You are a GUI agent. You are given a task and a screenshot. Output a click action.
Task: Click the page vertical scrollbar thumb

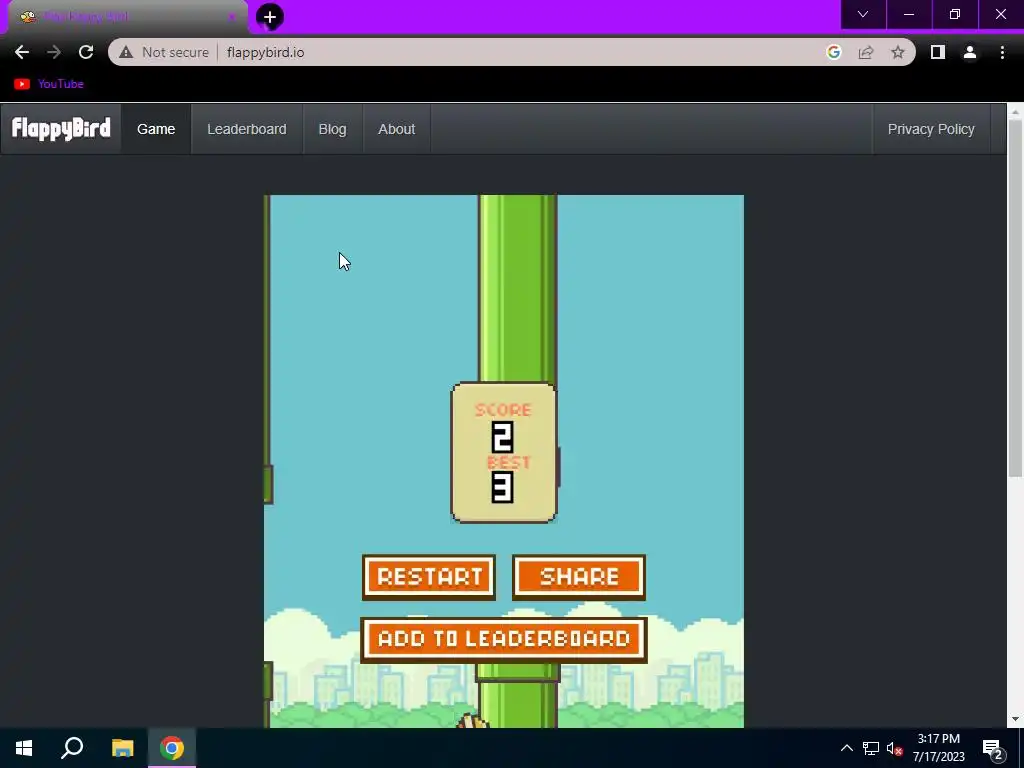point(1015,297)
